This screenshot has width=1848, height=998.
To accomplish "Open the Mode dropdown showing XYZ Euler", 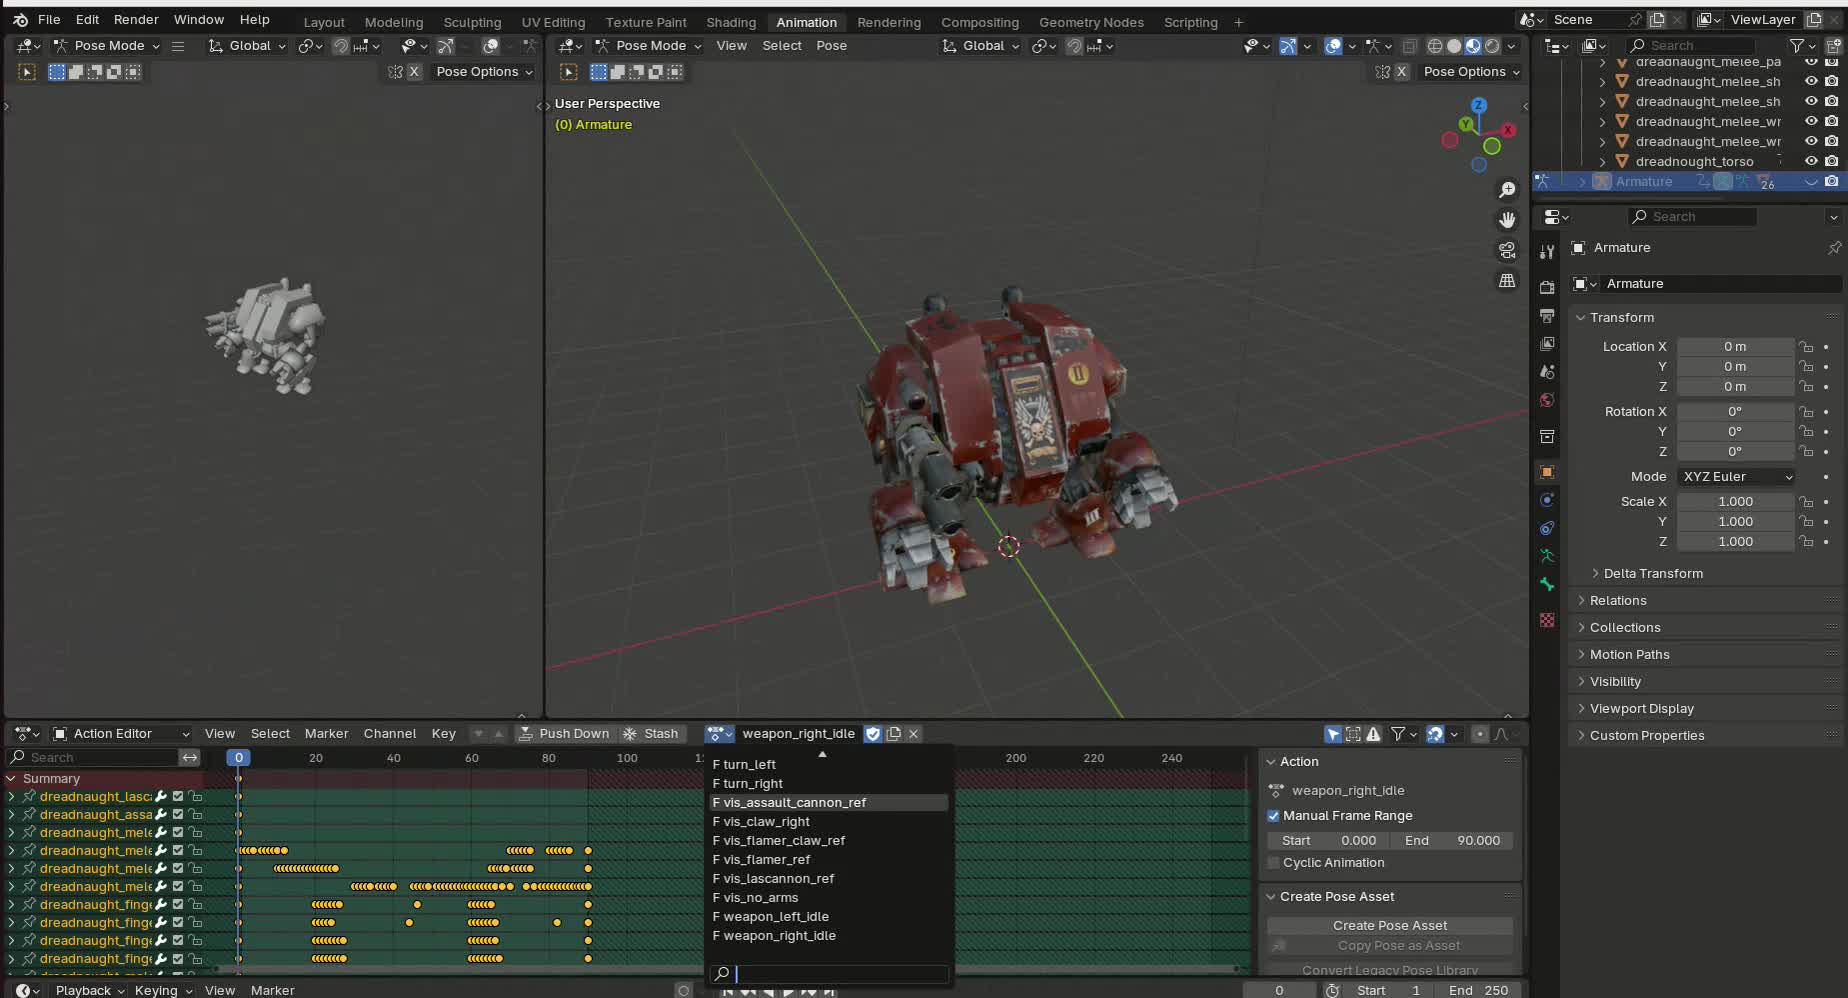I will click(1736, 476).
